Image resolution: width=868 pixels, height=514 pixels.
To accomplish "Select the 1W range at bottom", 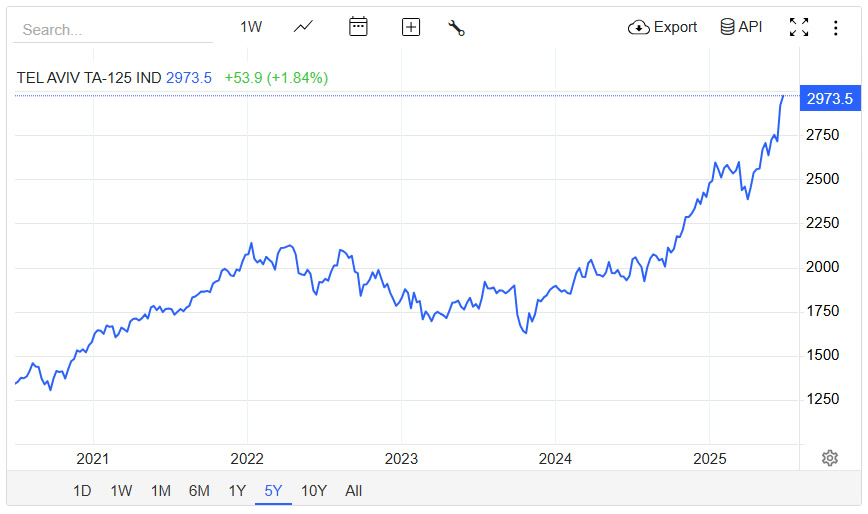I will tap(121, 491).
